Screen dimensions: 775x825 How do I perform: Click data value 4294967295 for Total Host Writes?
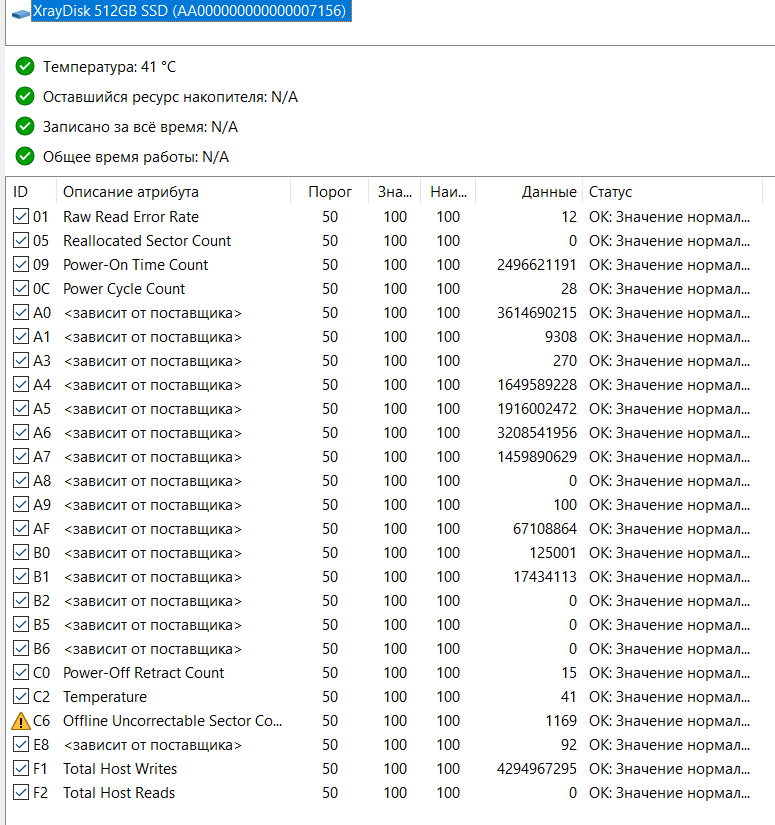click(537, 769)
